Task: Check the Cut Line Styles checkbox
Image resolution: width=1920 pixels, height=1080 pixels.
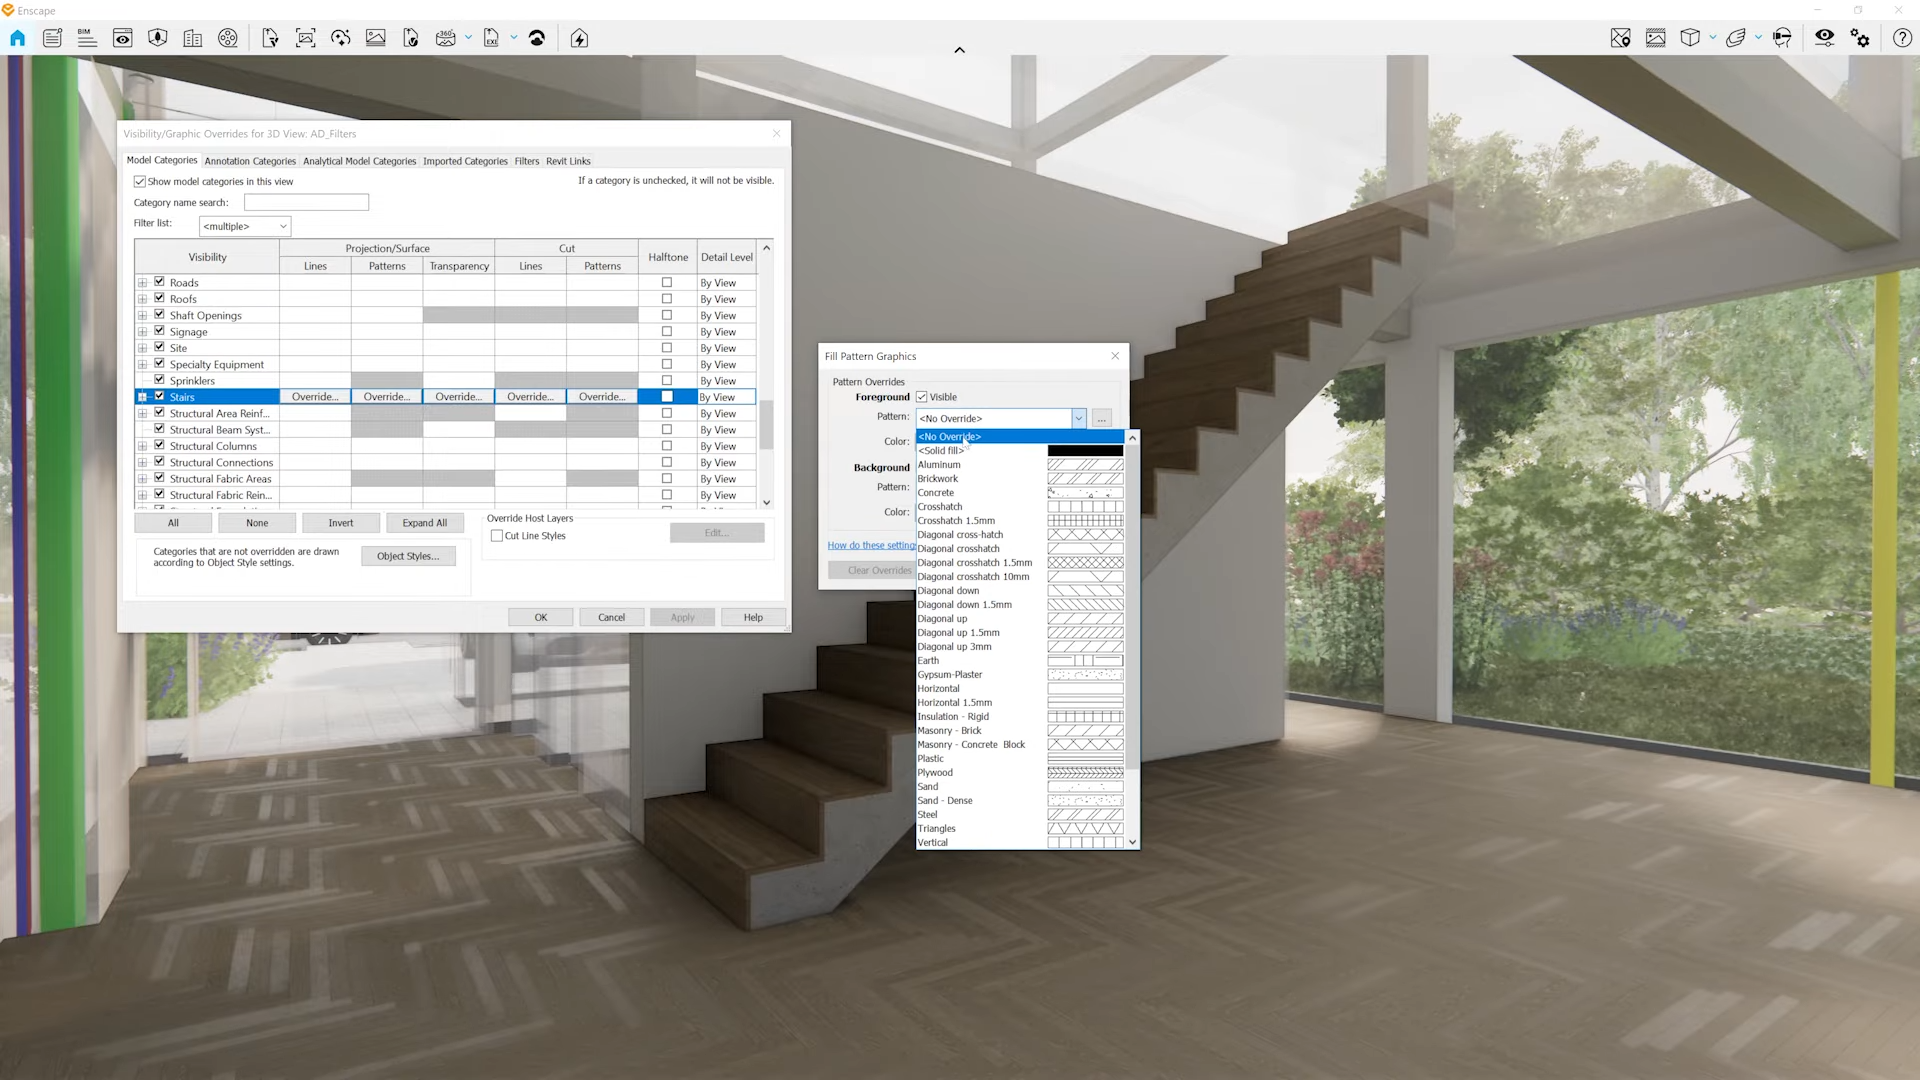Action: pyautogui.click(x=497, y=536)
